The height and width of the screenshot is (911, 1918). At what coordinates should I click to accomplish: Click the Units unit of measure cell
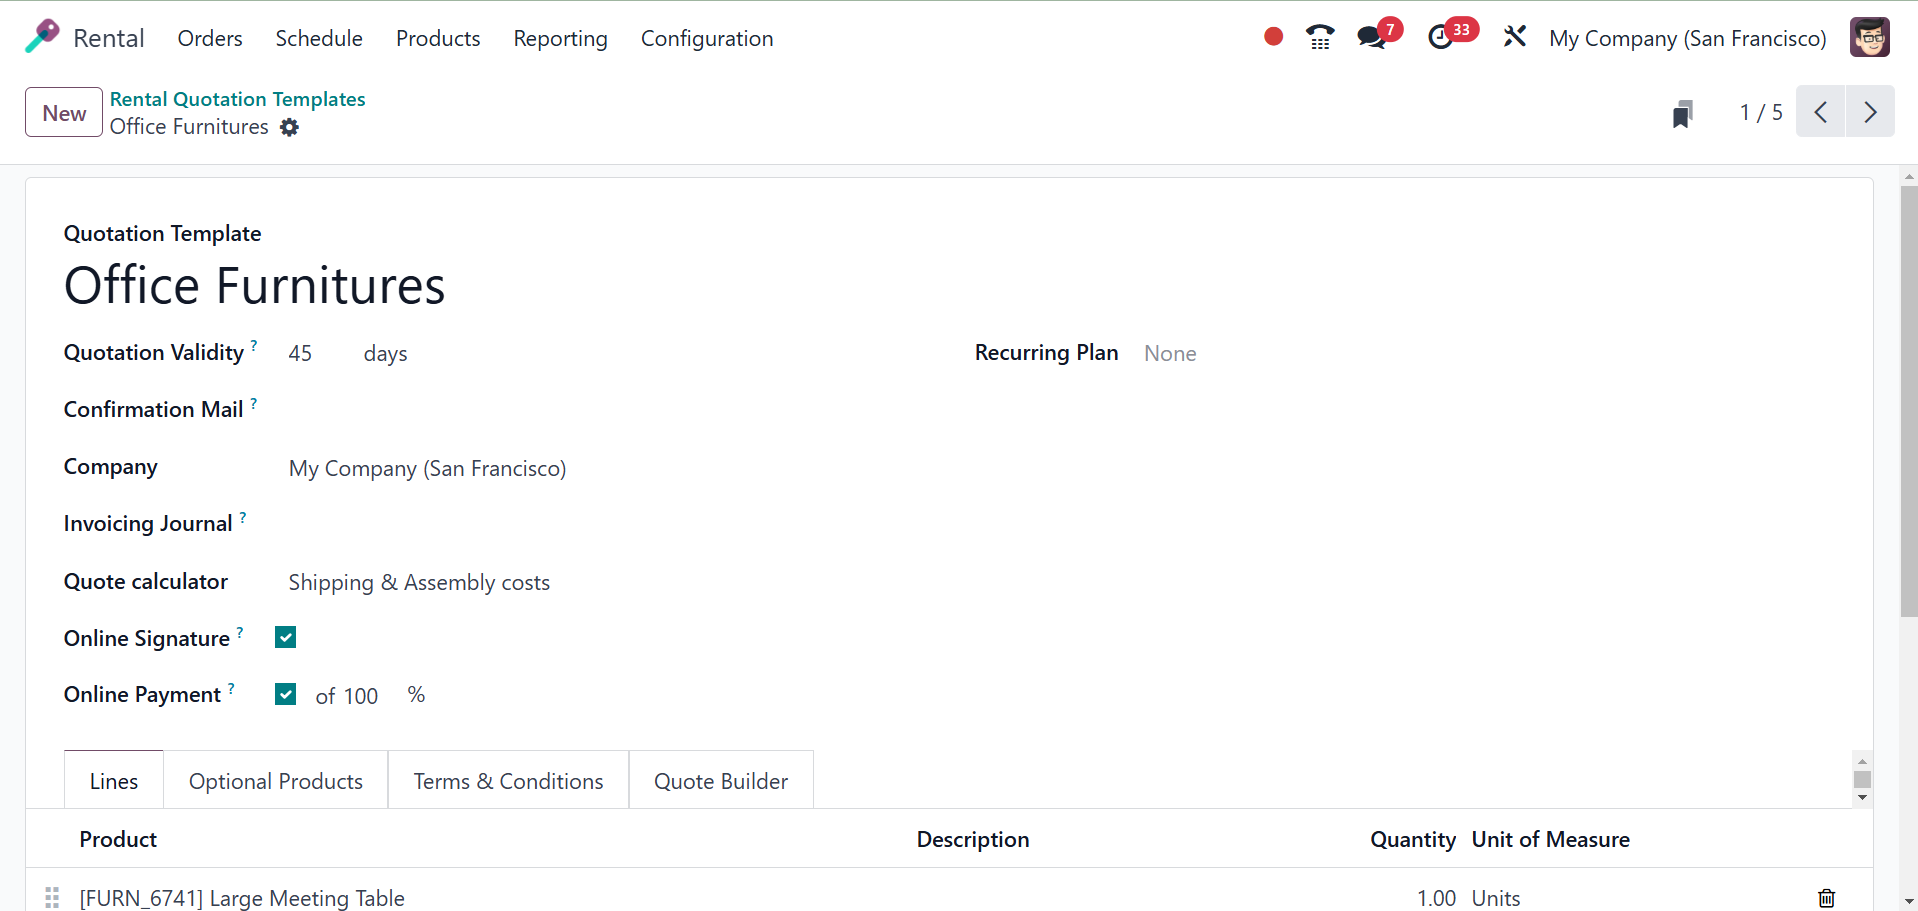(x=1496, y=898)
